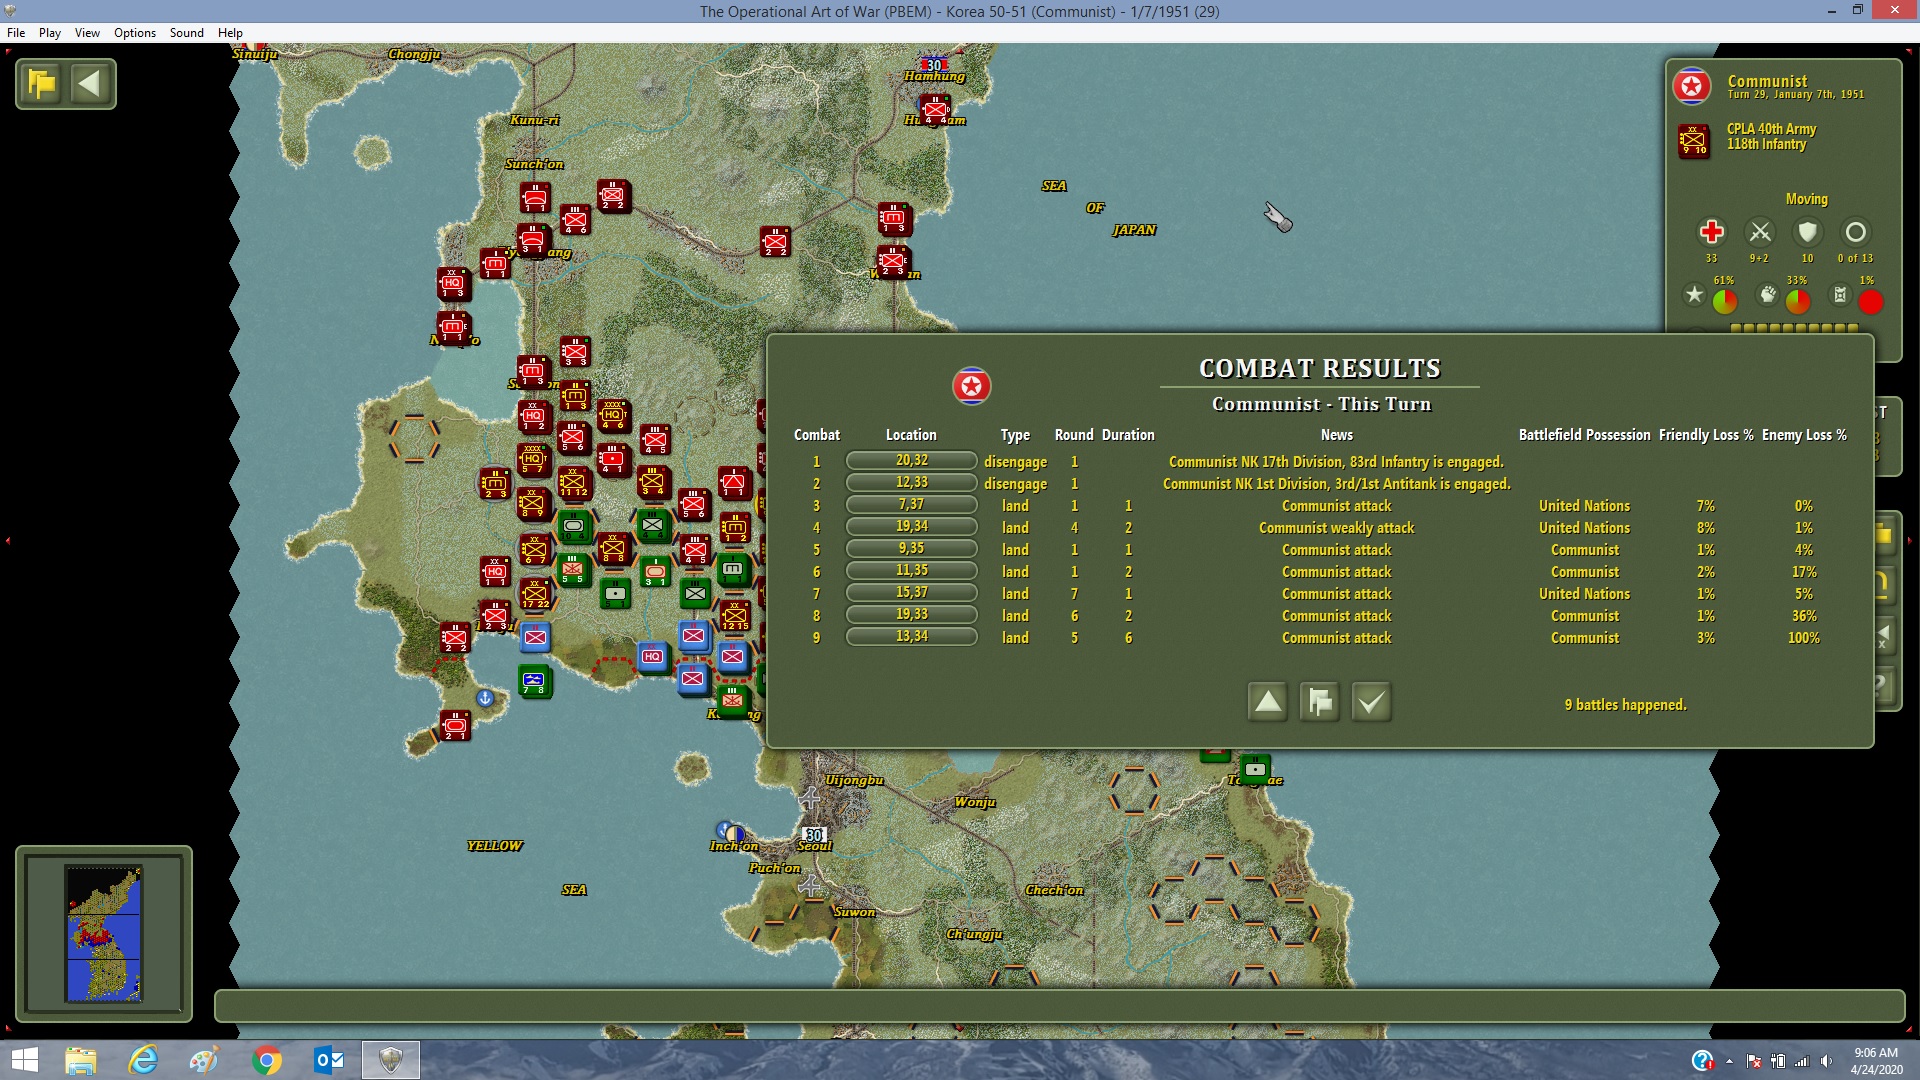
Task: Go to combat location 20,32
Action: [912, 461]
